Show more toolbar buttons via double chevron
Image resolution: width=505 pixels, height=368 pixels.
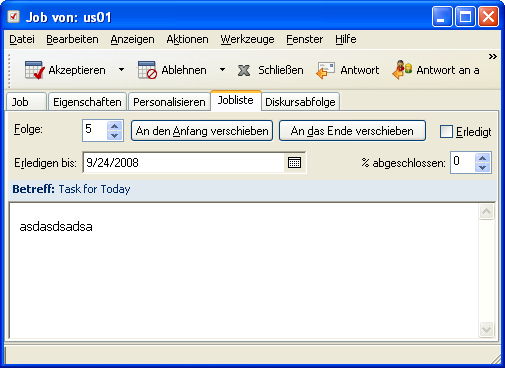pyautogui.click(x=493, y=56)
